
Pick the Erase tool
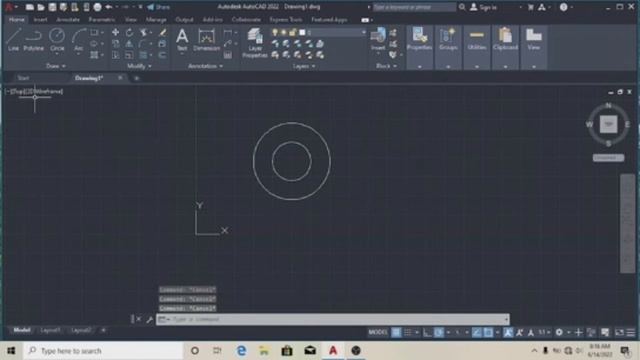162,32
